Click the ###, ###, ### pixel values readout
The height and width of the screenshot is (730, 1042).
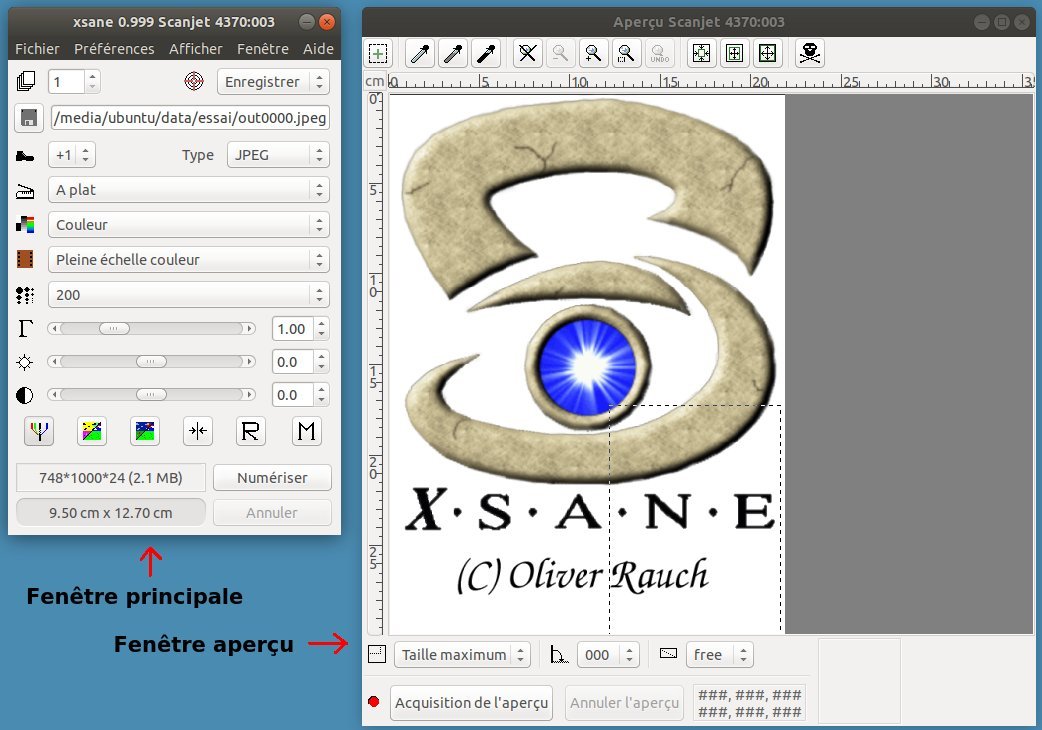pyautogui.click(x=750, y=703)
